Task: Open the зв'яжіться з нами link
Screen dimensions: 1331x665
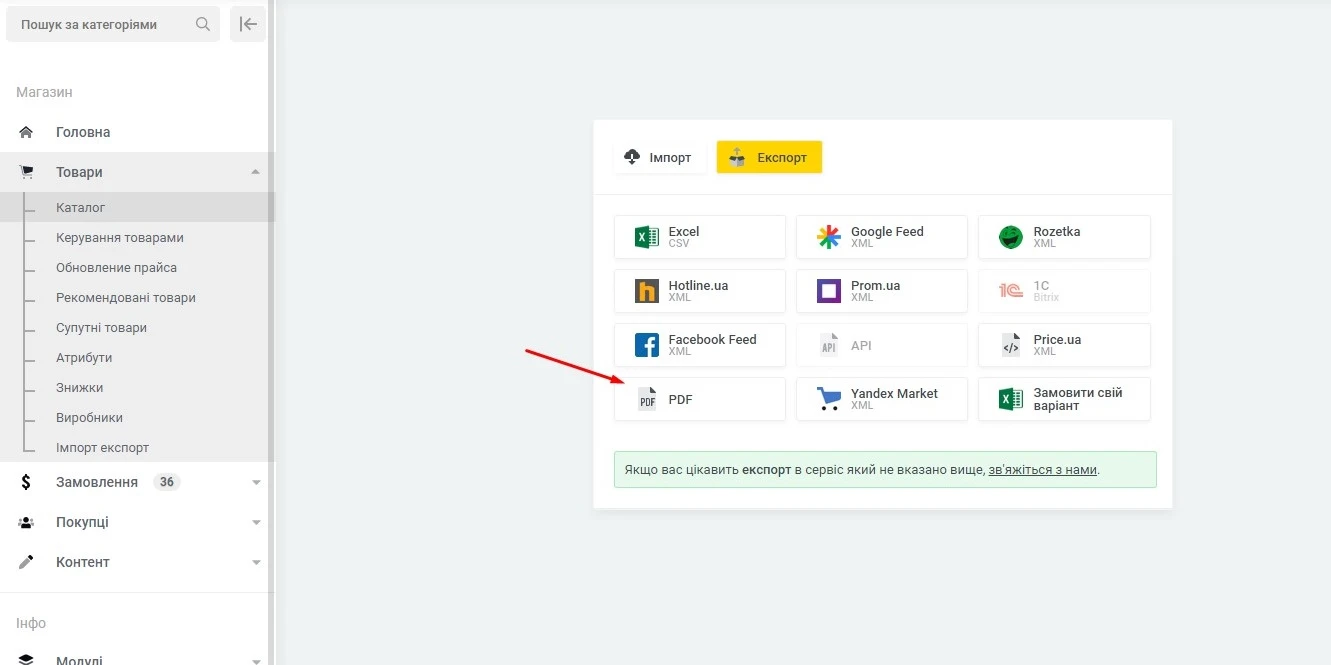Action: point(1043,469)
